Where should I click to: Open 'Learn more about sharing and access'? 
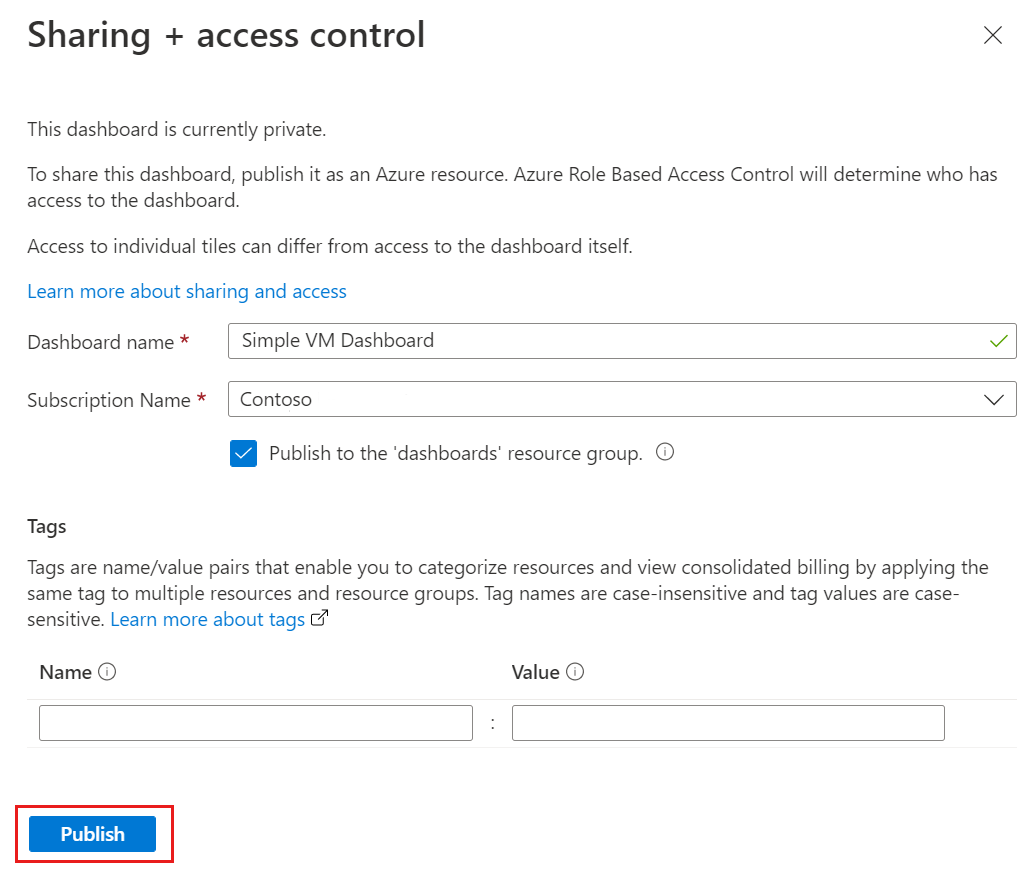tap(187, 291)
